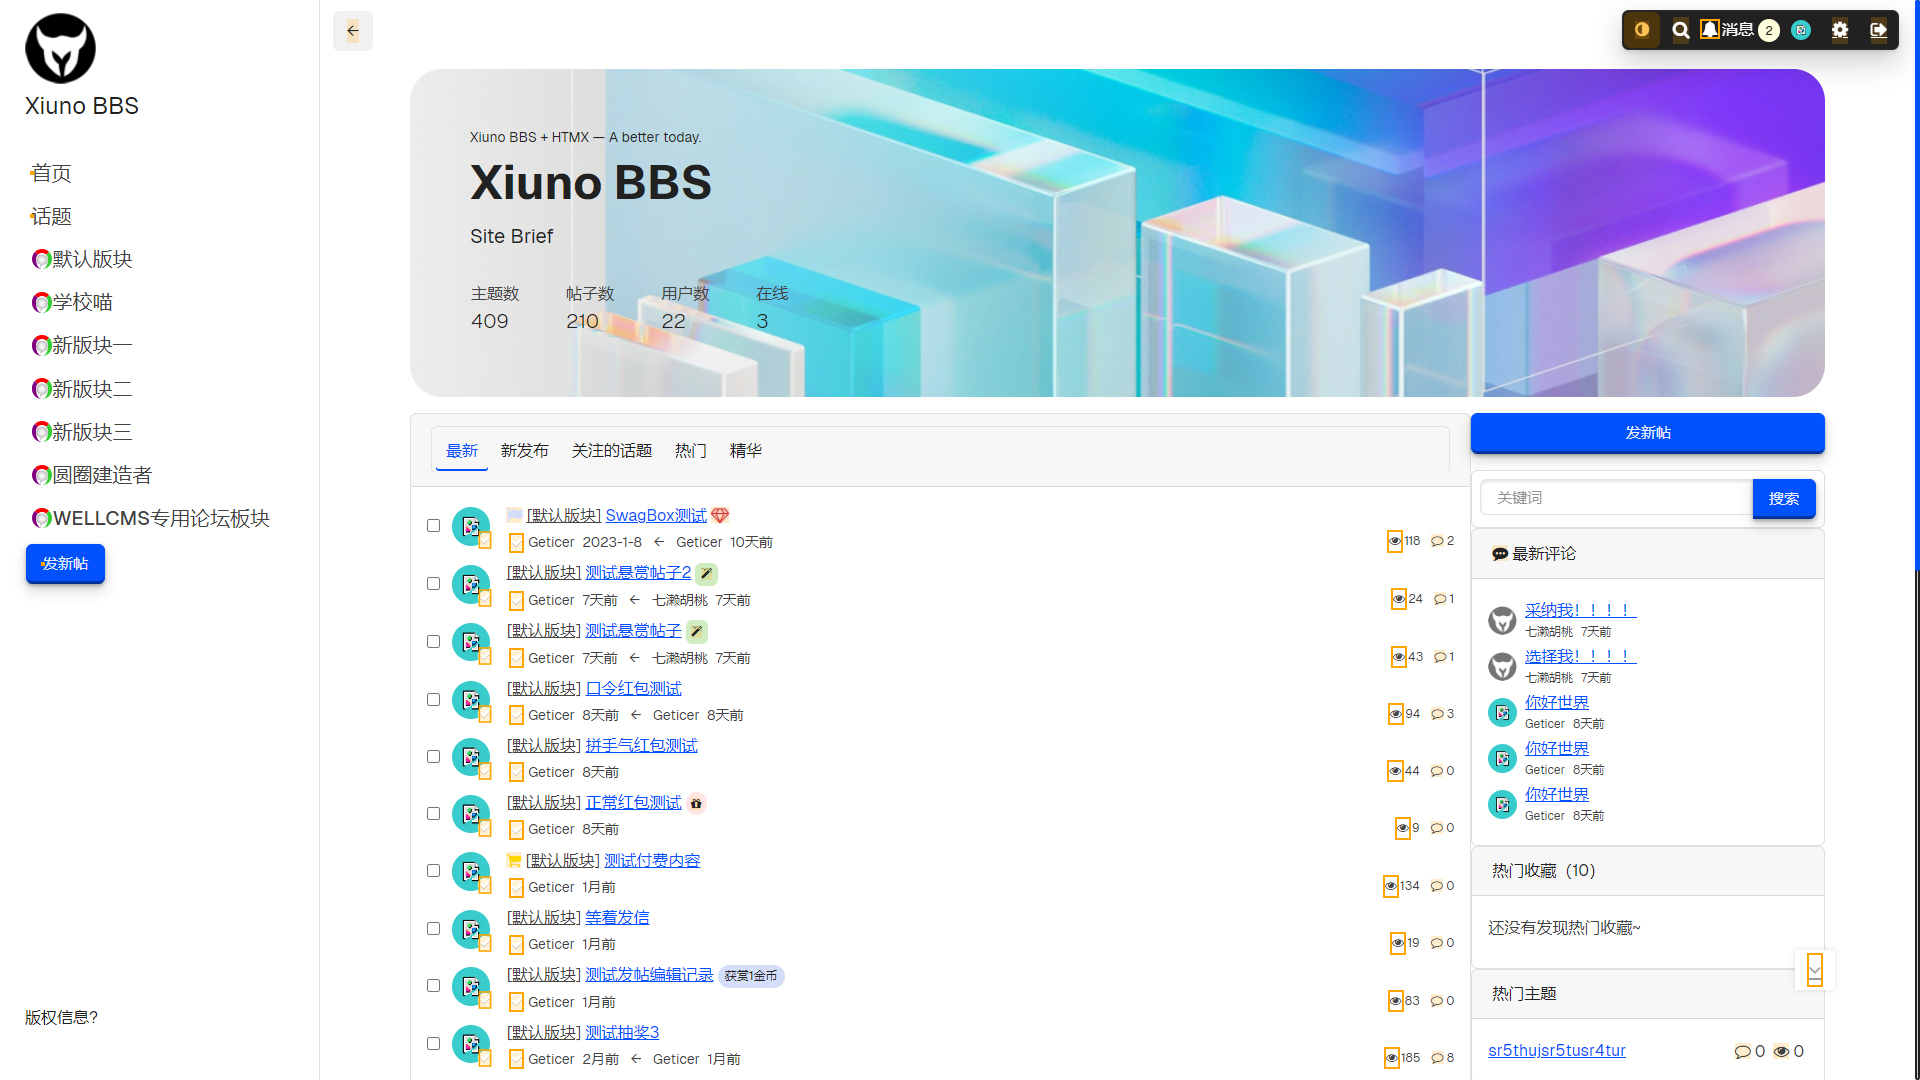The width and height of the screenshot is (1920, 1080).
Task: Collapse the sidebar with the back arrow button
Action: pyautogui.click(x=353, y=31)
